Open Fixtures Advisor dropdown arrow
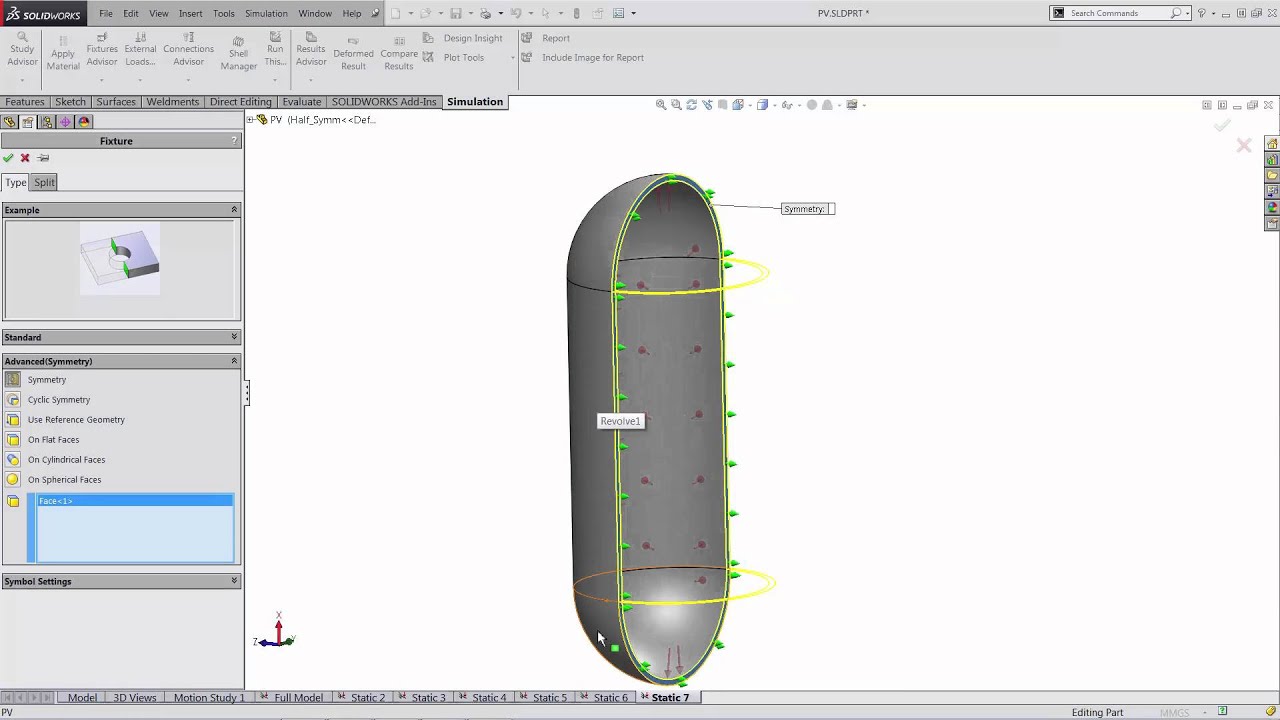1280x720 pixels. click(x=102, y=79)
